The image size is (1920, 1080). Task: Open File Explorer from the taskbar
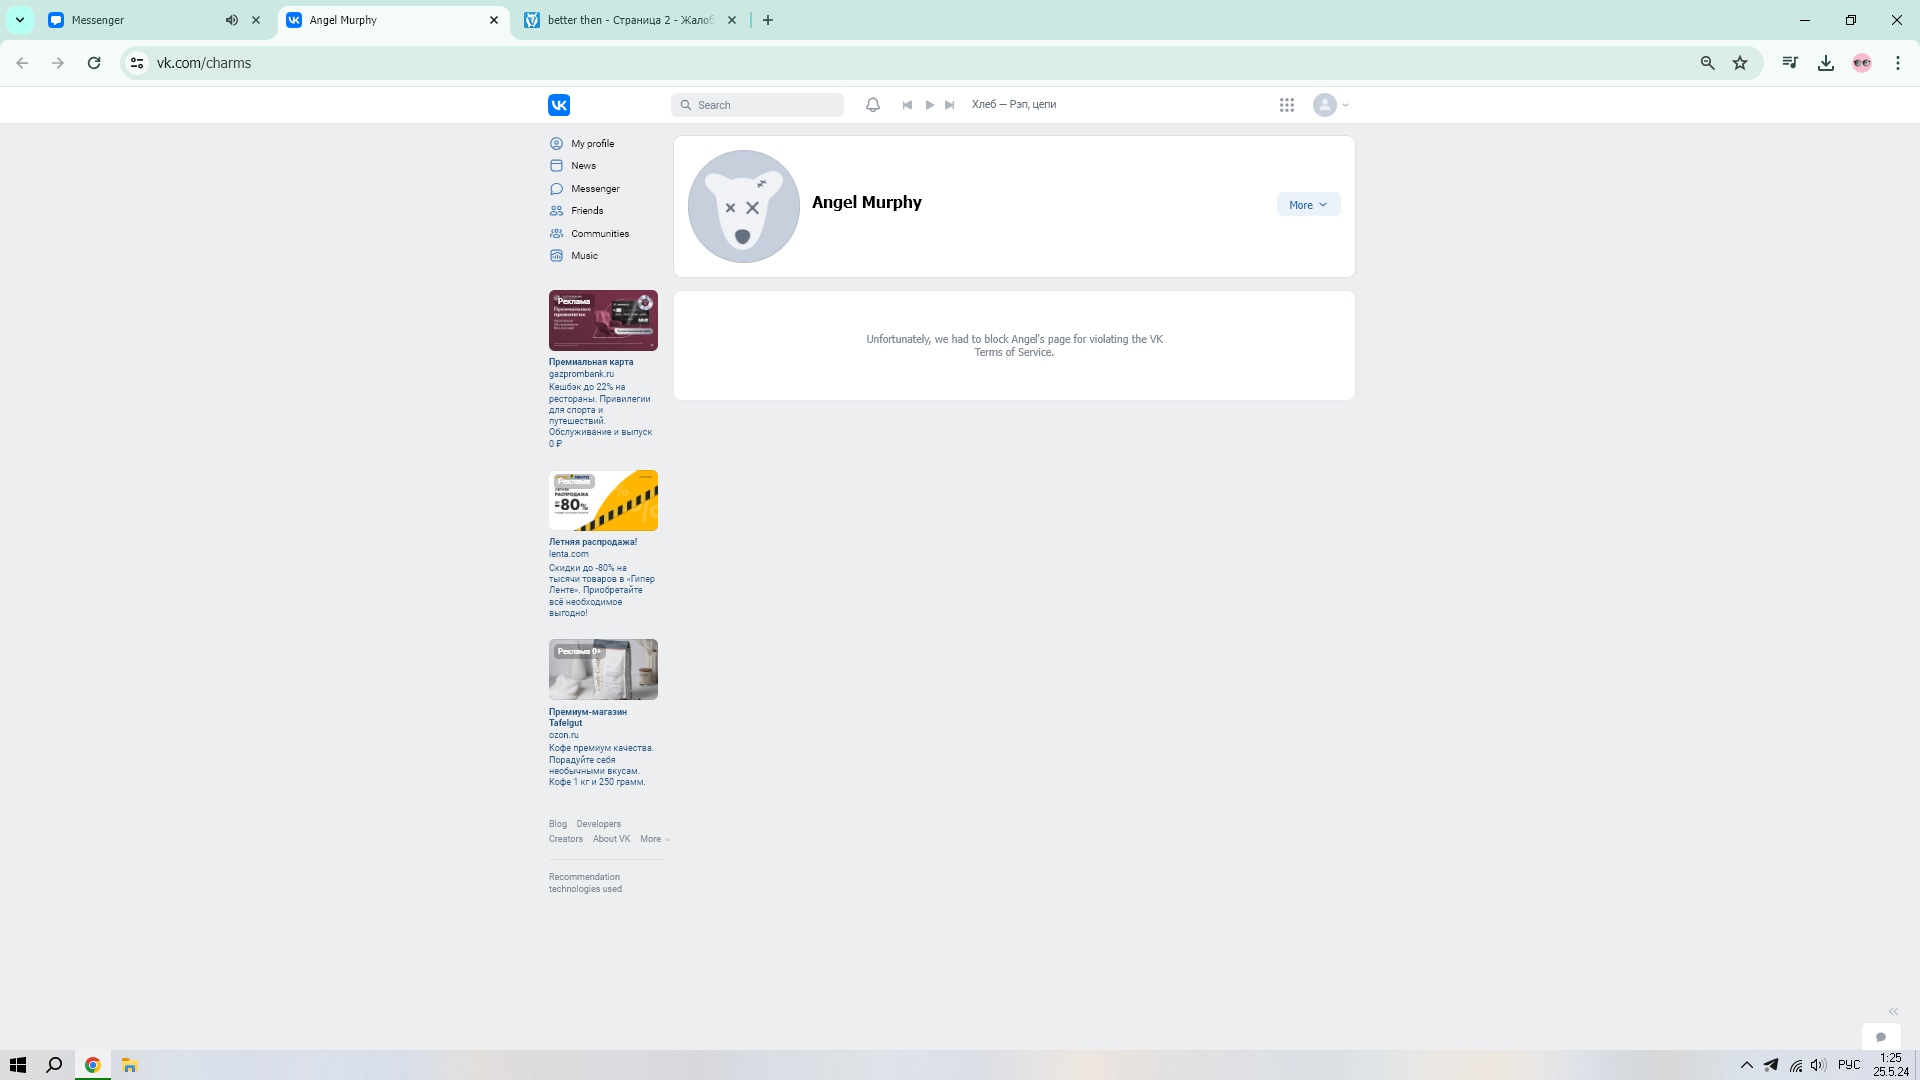(x=129, y=1065)
